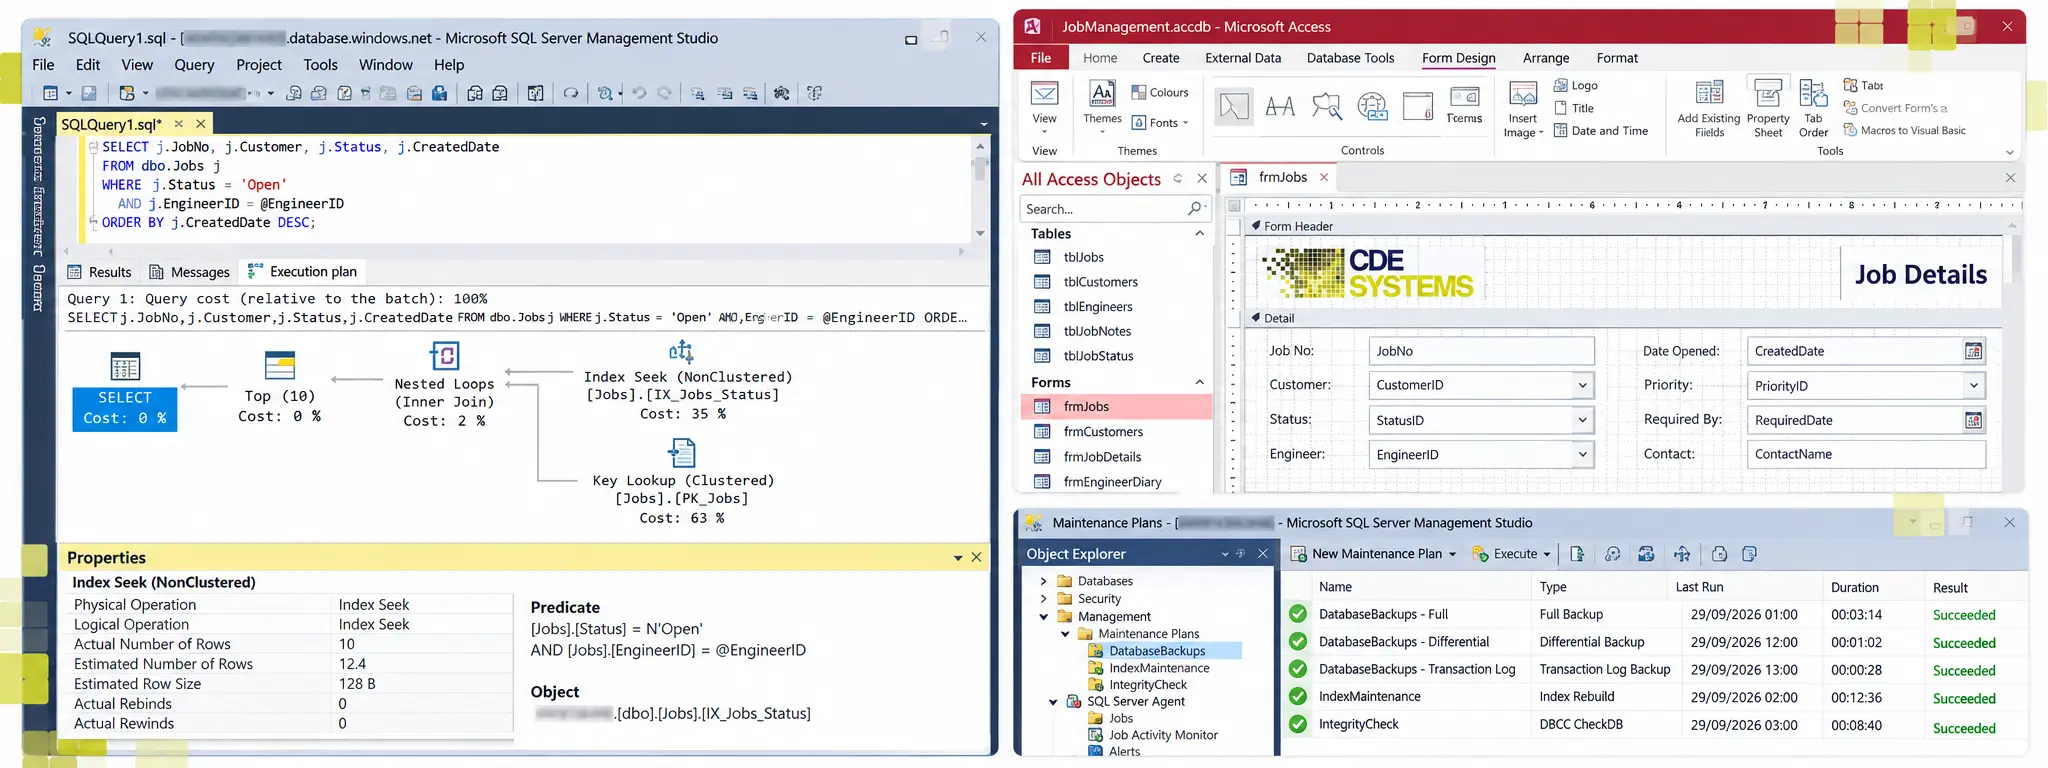Click the Colours icon in the Themes group
Image resolution: width=2048 pixels, height=768 pixels.
point(1139,92)
